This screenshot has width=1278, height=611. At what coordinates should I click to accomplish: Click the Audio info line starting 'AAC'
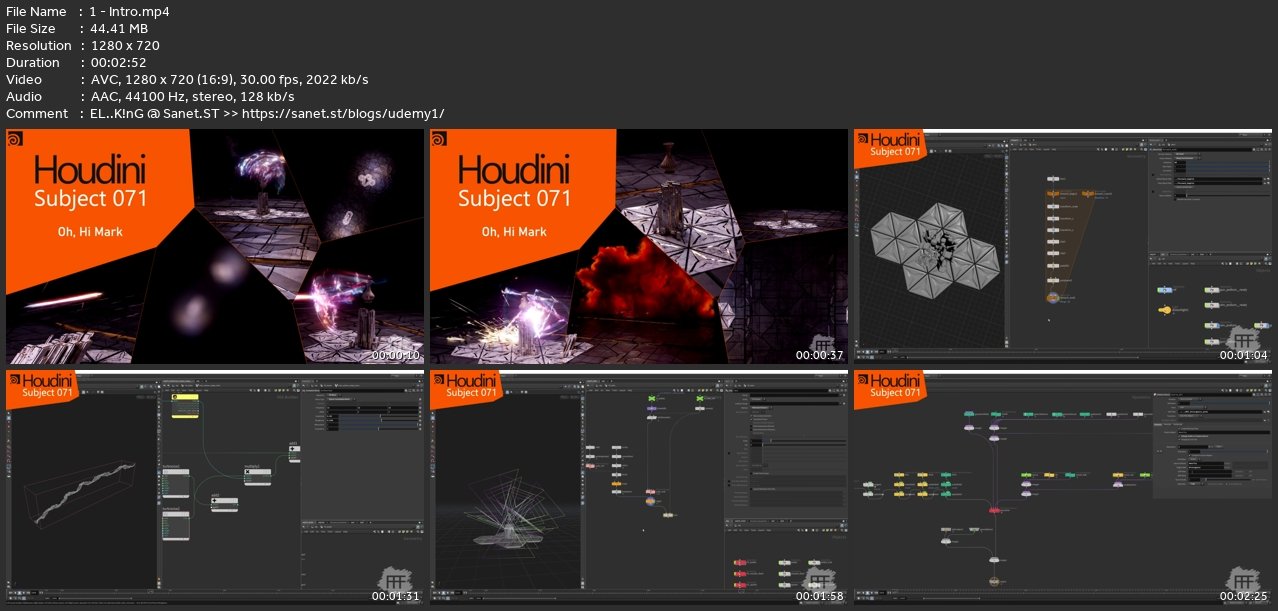pos(192,96)
